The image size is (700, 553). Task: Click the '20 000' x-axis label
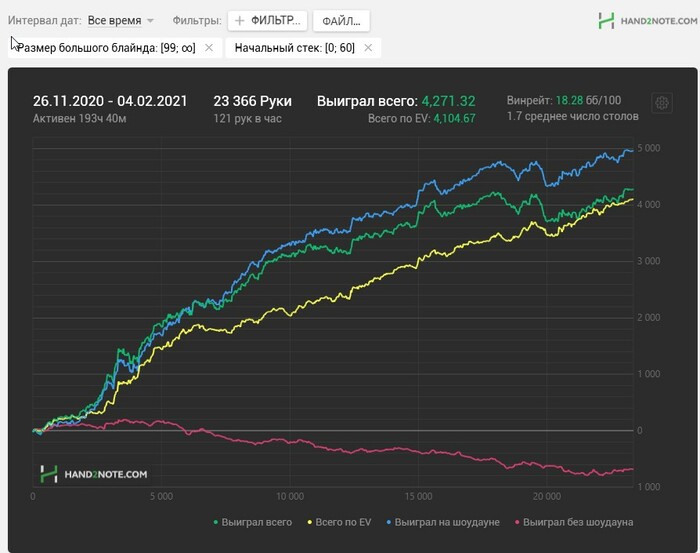[x=547, y=496]
